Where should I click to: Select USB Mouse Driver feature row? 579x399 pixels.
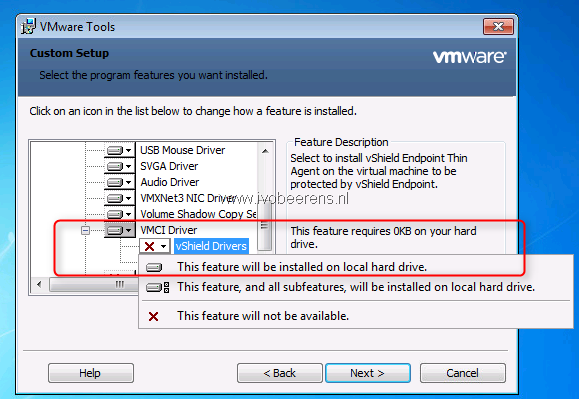(x=182, y=150)
